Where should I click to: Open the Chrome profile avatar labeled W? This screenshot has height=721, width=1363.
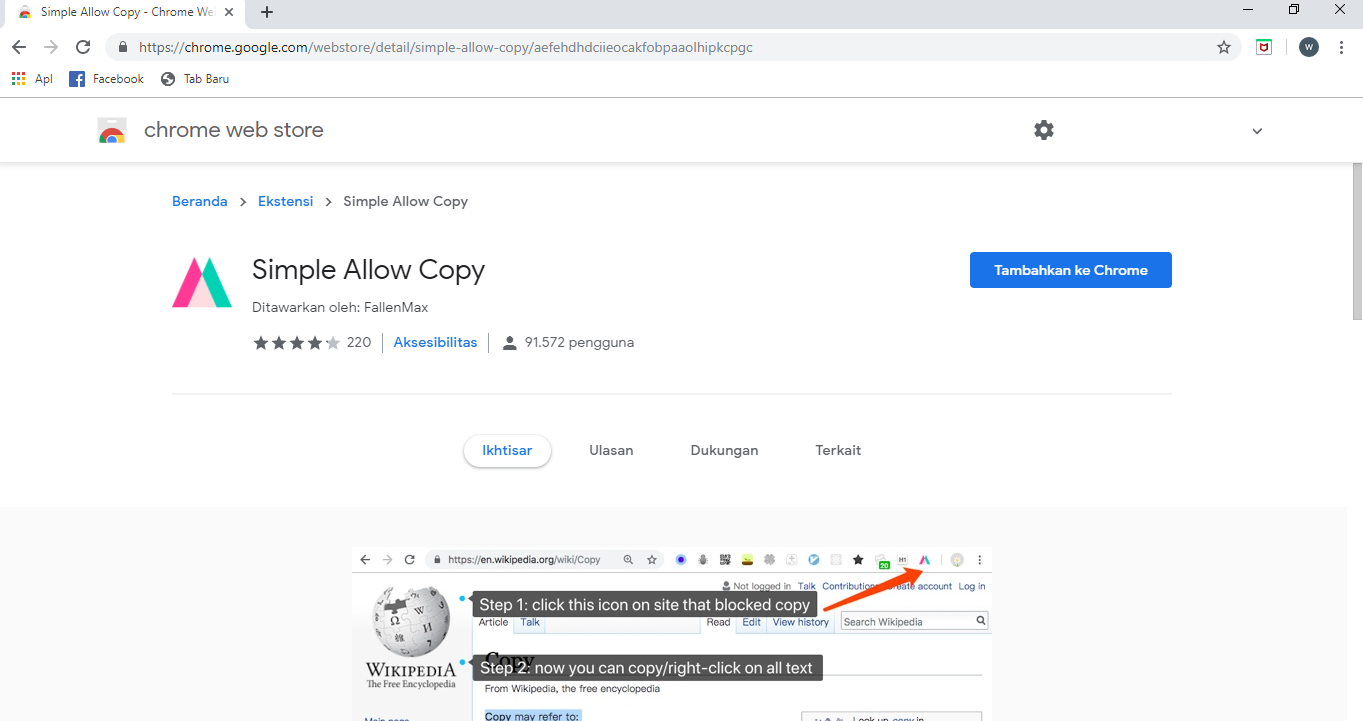point(1308,46)
